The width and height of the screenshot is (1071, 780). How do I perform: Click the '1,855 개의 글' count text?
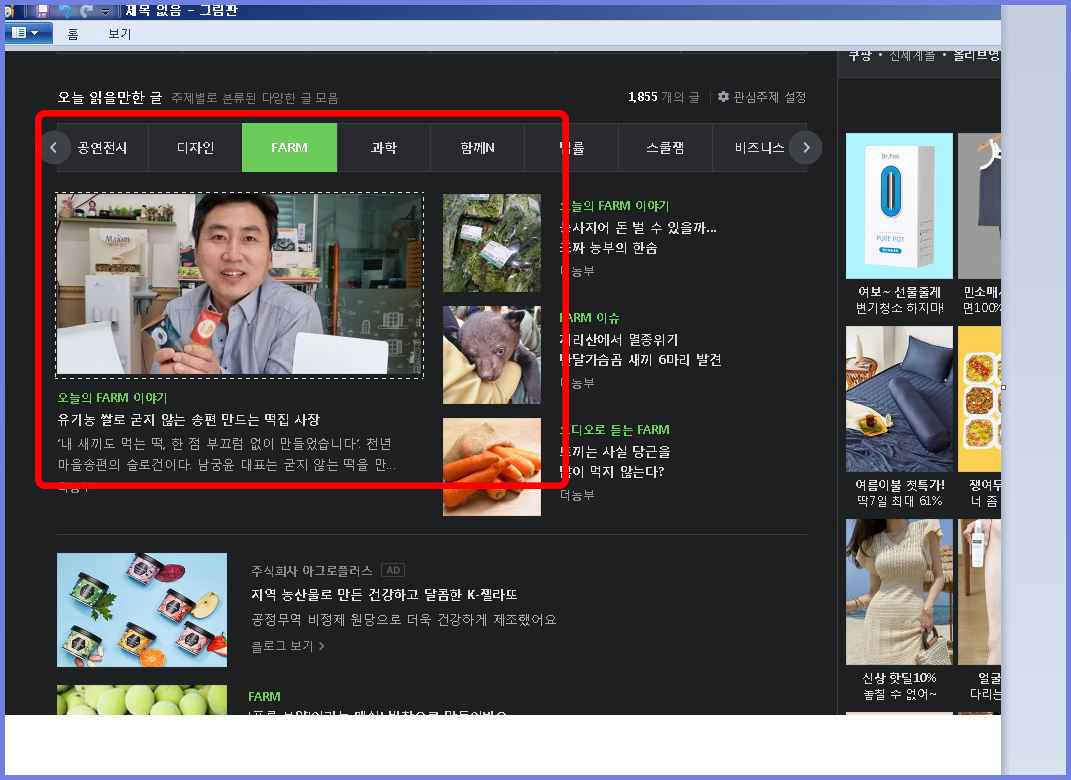click(663, 97)
